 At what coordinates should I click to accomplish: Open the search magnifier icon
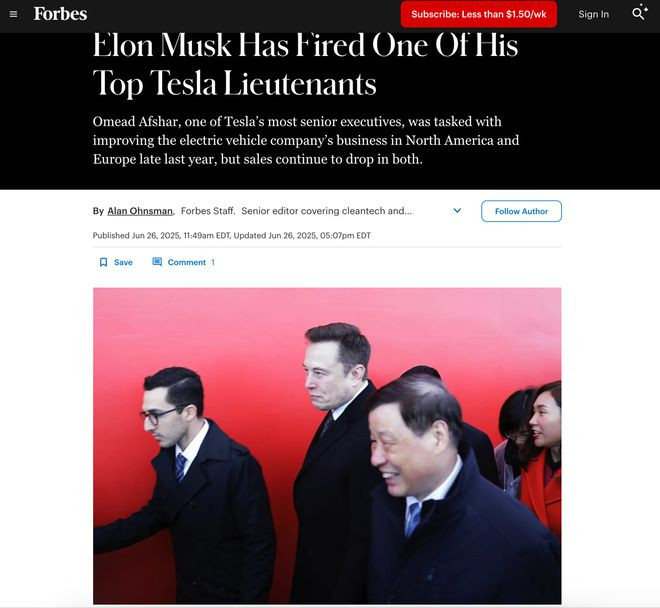[639, 13]
